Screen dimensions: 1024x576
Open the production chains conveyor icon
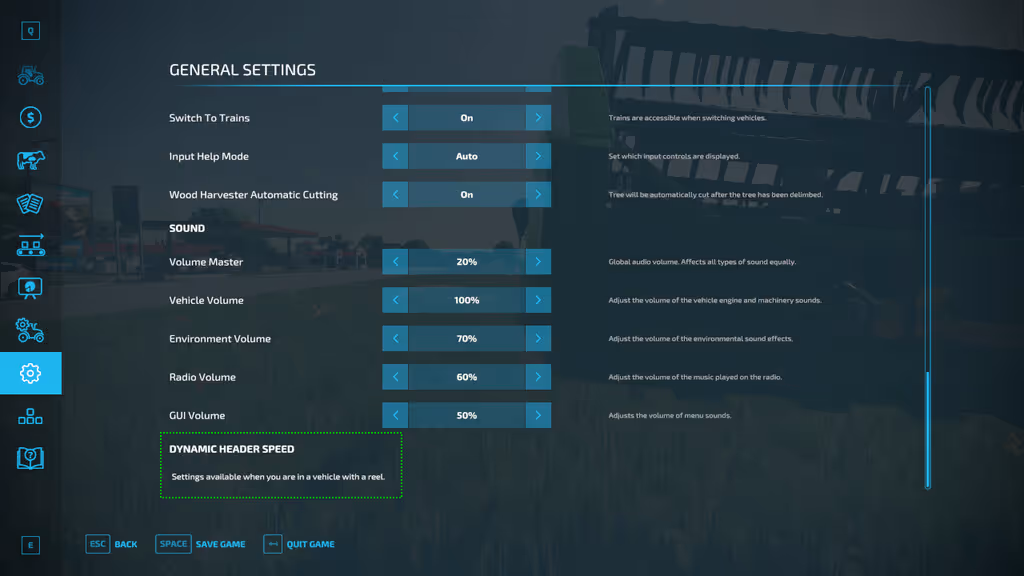30,245
